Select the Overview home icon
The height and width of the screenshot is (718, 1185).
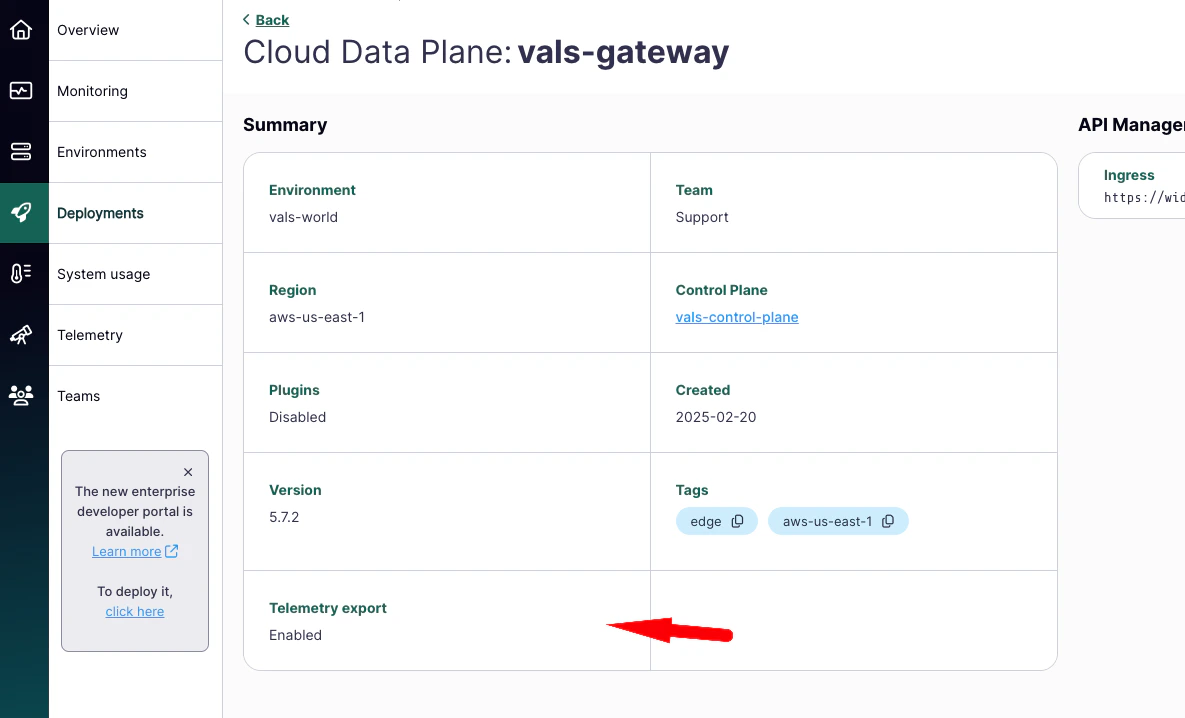(x=23, y=29)
